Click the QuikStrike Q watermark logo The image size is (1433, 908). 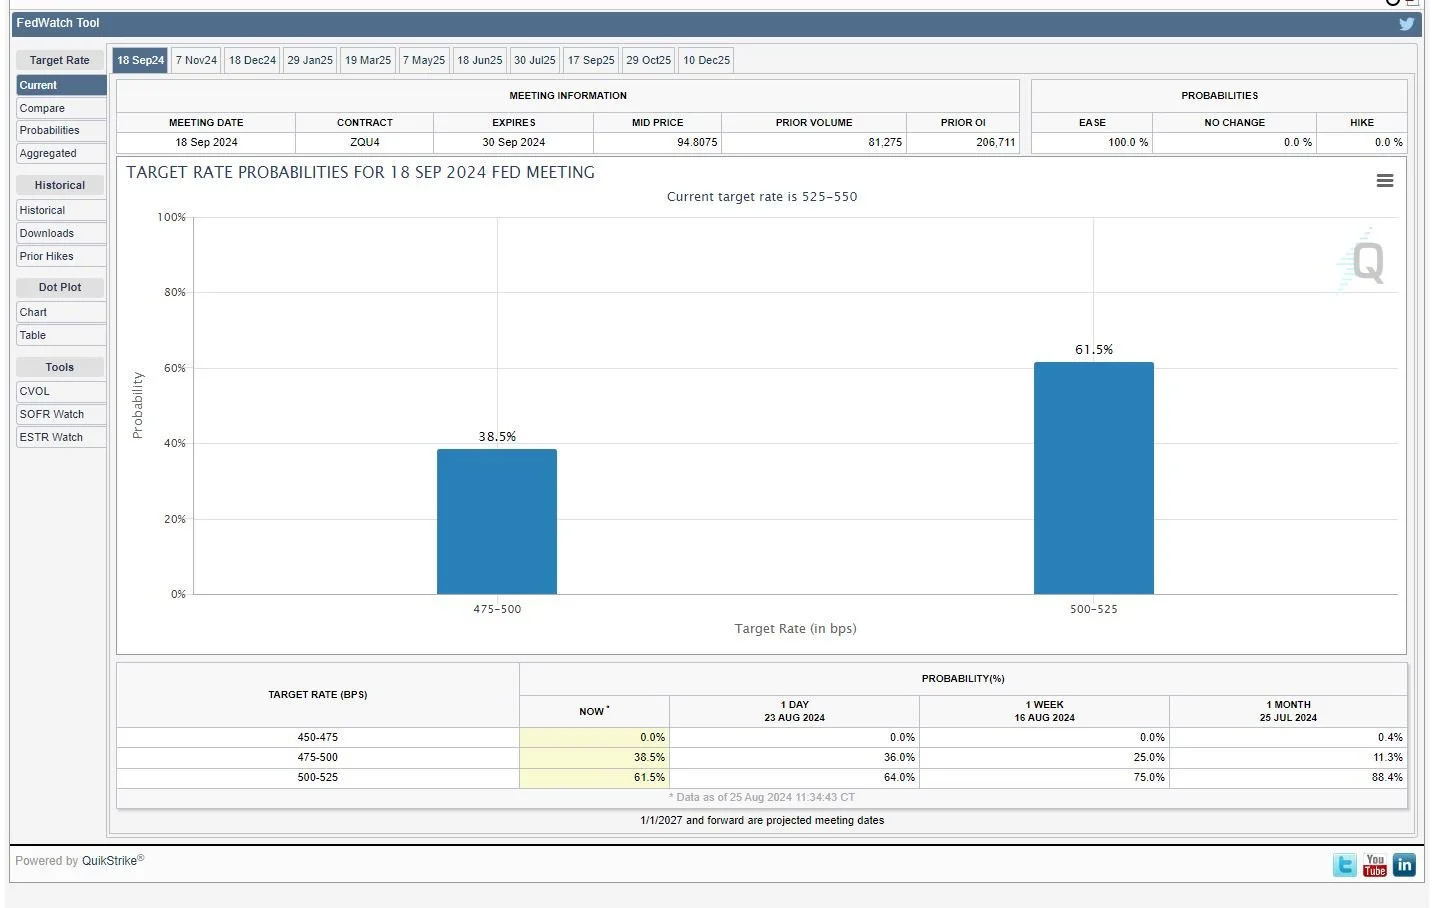[x=1363, y=261]
